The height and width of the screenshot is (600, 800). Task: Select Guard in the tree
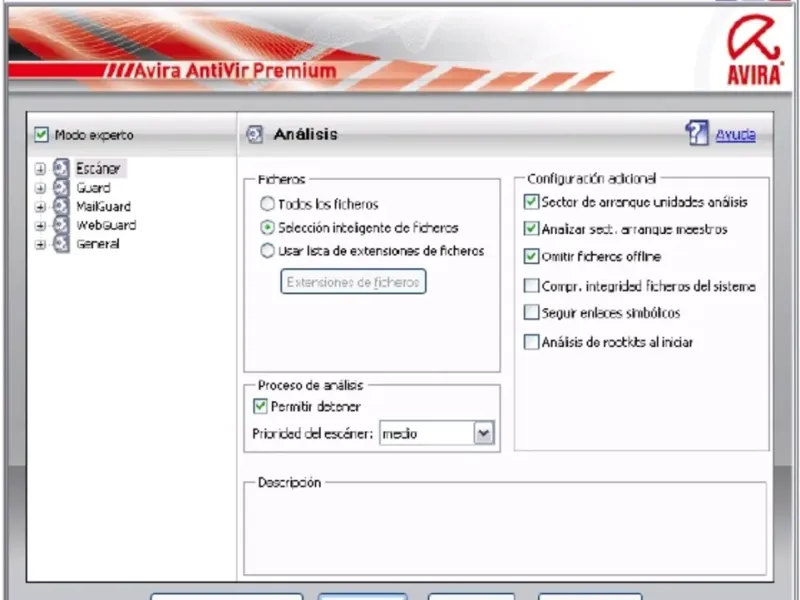point(93,188)
